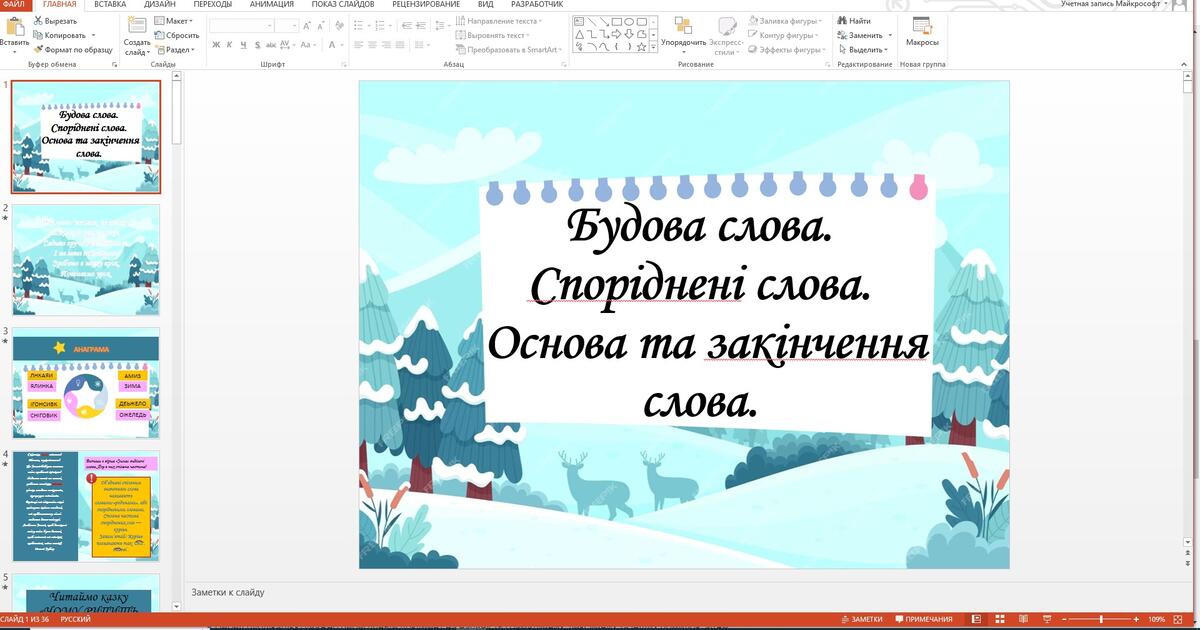Click the Копировать copy button
Image resolution: width=1200 pixels, height=630 pixels.
click(60, 35)
